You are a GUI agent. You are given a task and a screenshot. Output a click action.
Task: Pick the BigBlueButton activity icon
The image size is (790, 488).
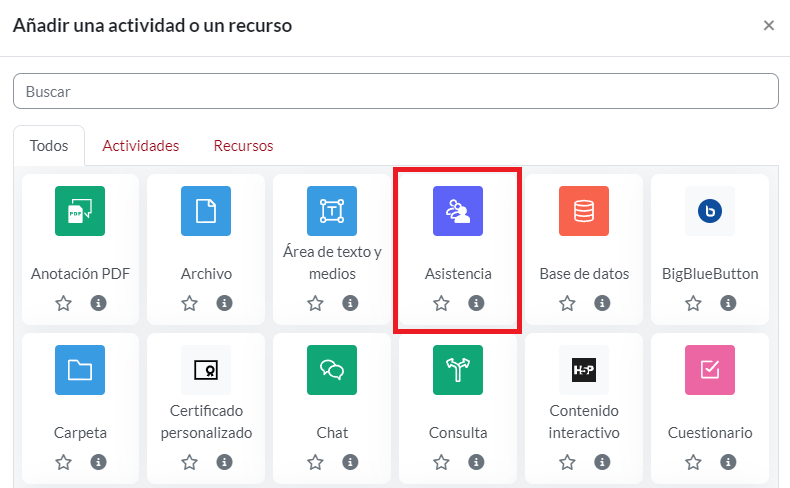tap(710, 211)
